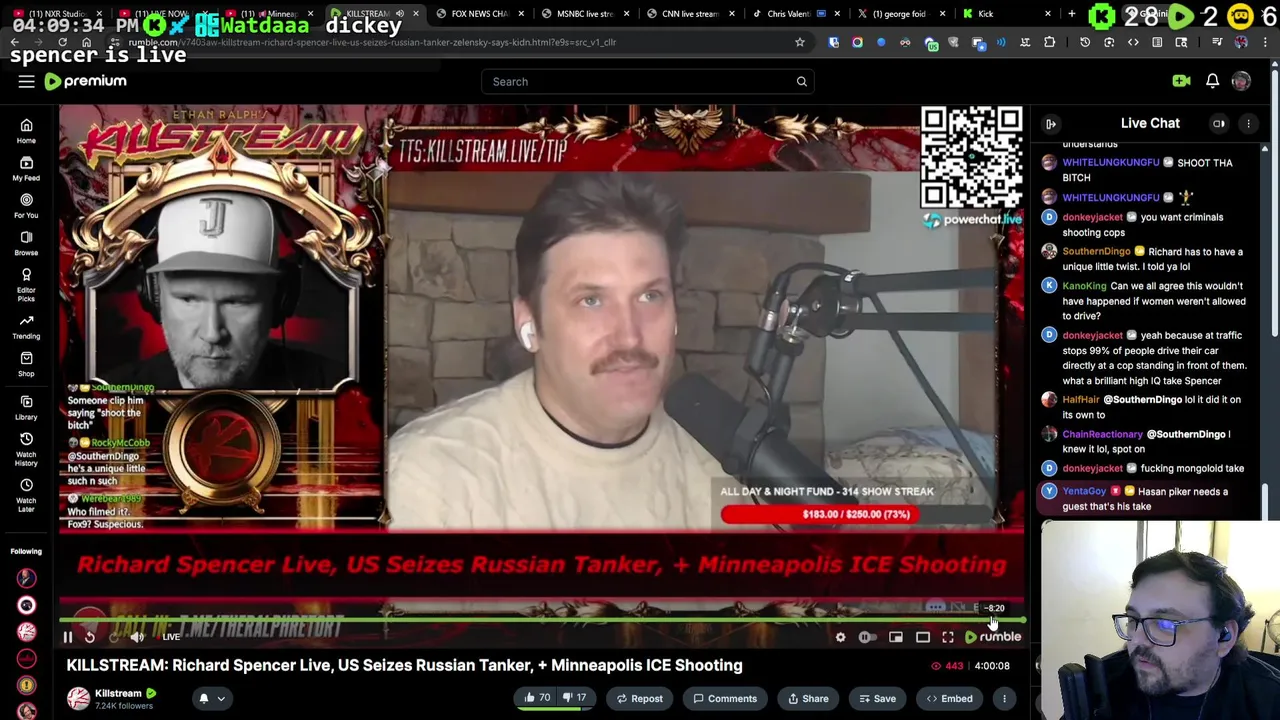The image size is (1280, 720).
Task: Click the ChainReactionary chat username
Action: click(1102, 435)
